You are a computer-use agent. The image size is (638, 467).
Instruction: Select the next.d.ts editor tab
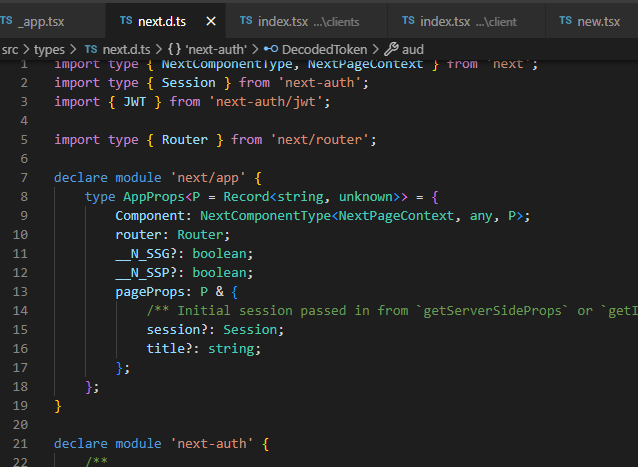[x=165, y=21]
